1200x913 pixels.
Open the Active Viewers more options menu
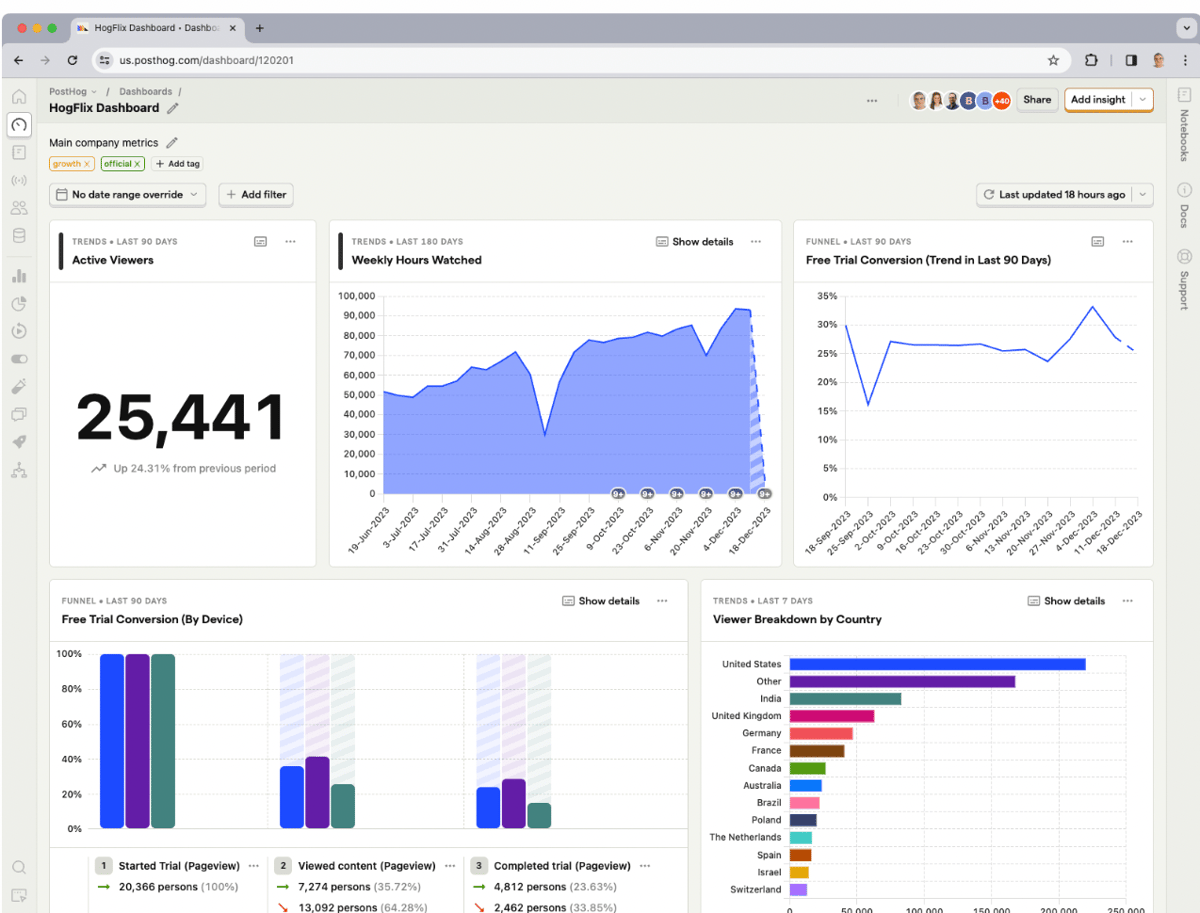[291, 242]
